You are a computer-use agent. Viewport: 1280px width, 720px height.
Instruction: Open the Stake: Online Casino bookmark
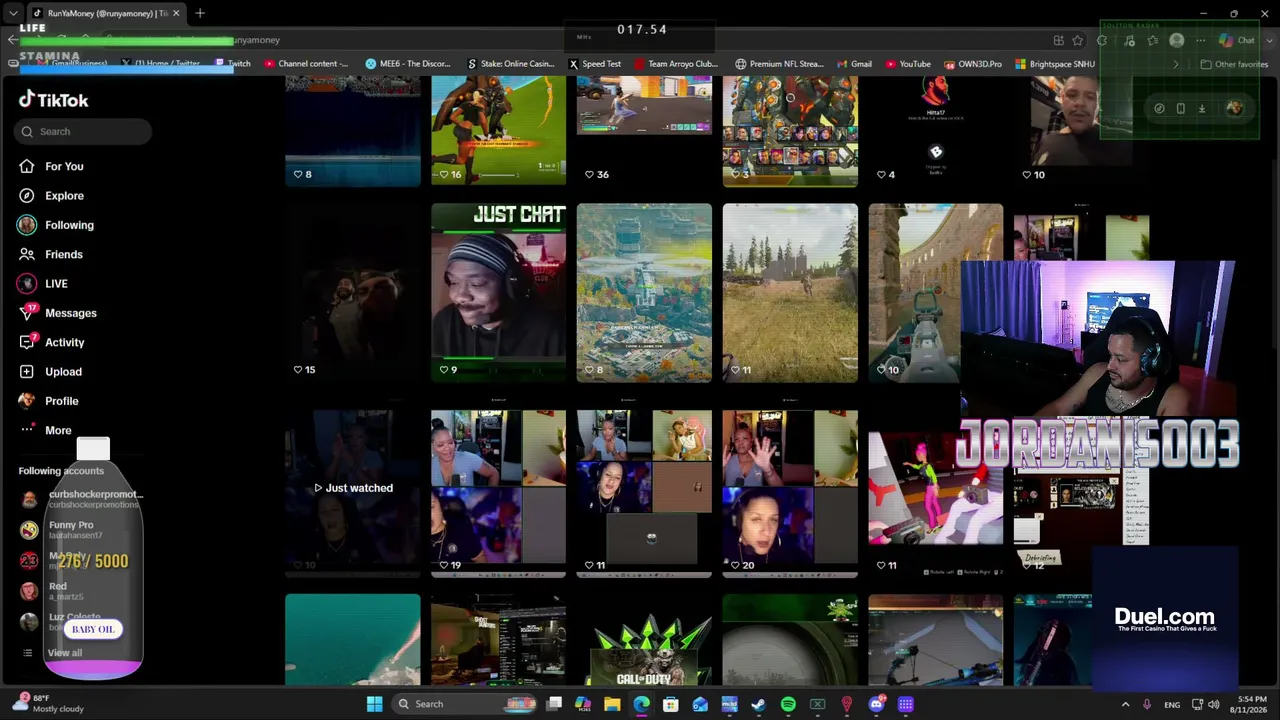511,64
